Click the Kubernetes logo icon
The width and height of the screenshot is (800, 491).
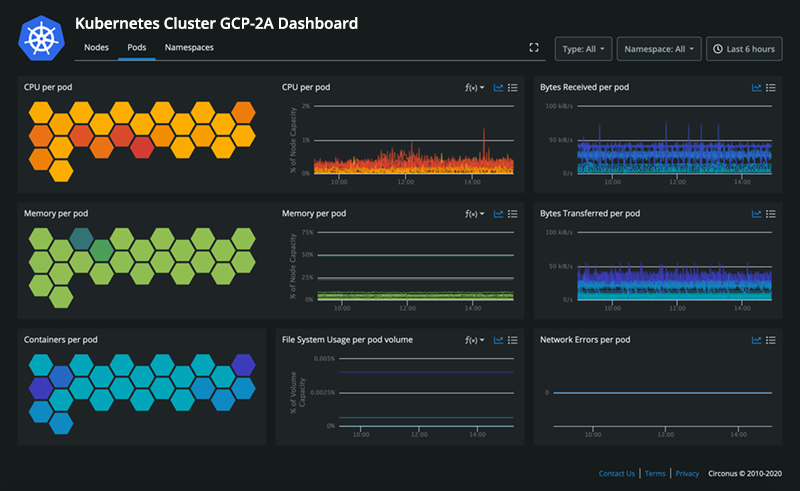41,38
